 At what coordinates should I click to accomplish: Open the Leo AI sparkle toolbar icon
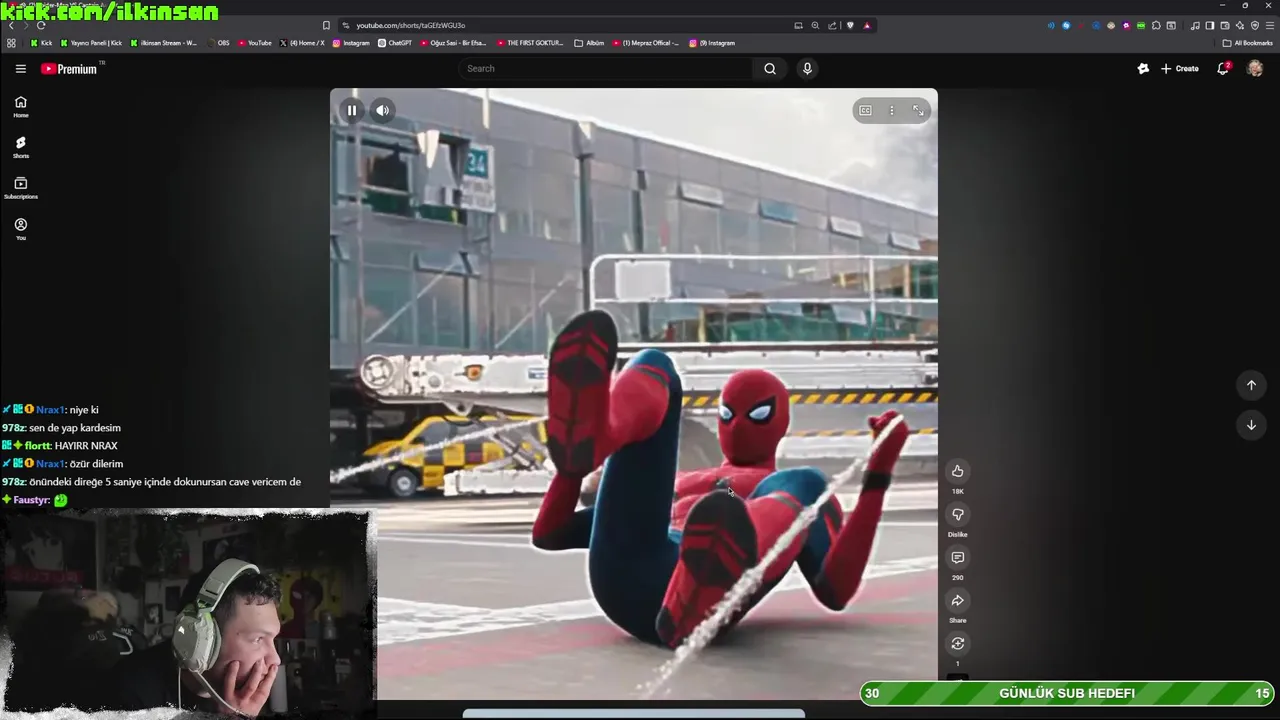coord(1240,25)
